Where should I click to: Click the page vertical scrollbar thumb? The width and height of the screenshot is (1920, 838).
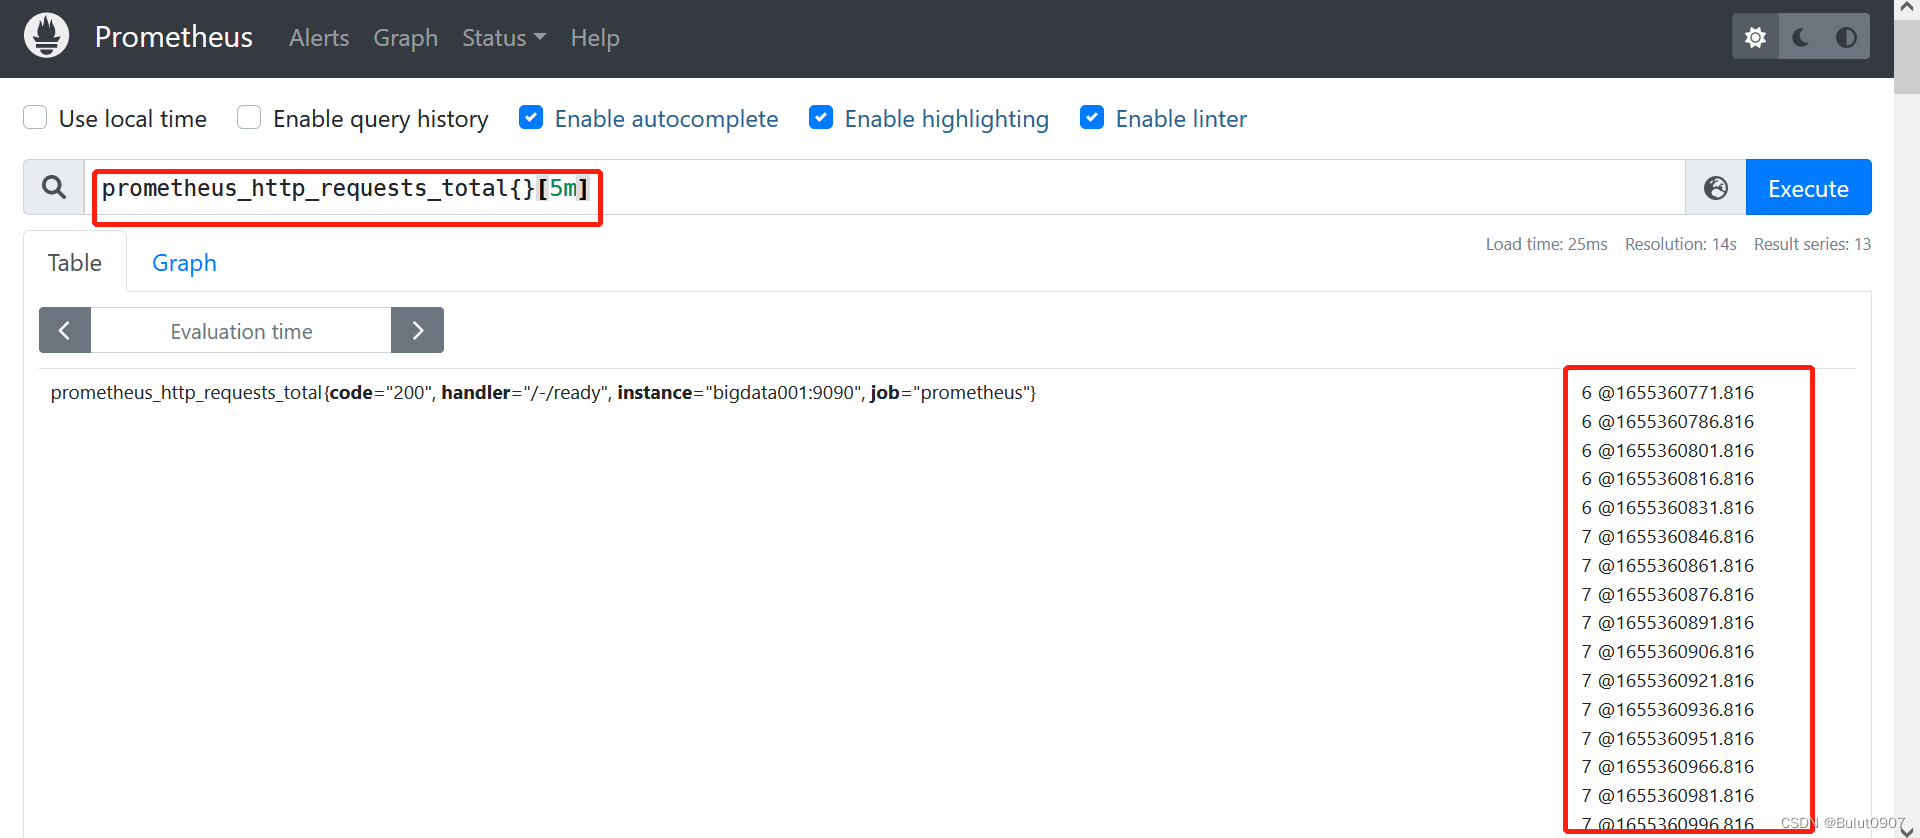click(x=1907, y=55)
